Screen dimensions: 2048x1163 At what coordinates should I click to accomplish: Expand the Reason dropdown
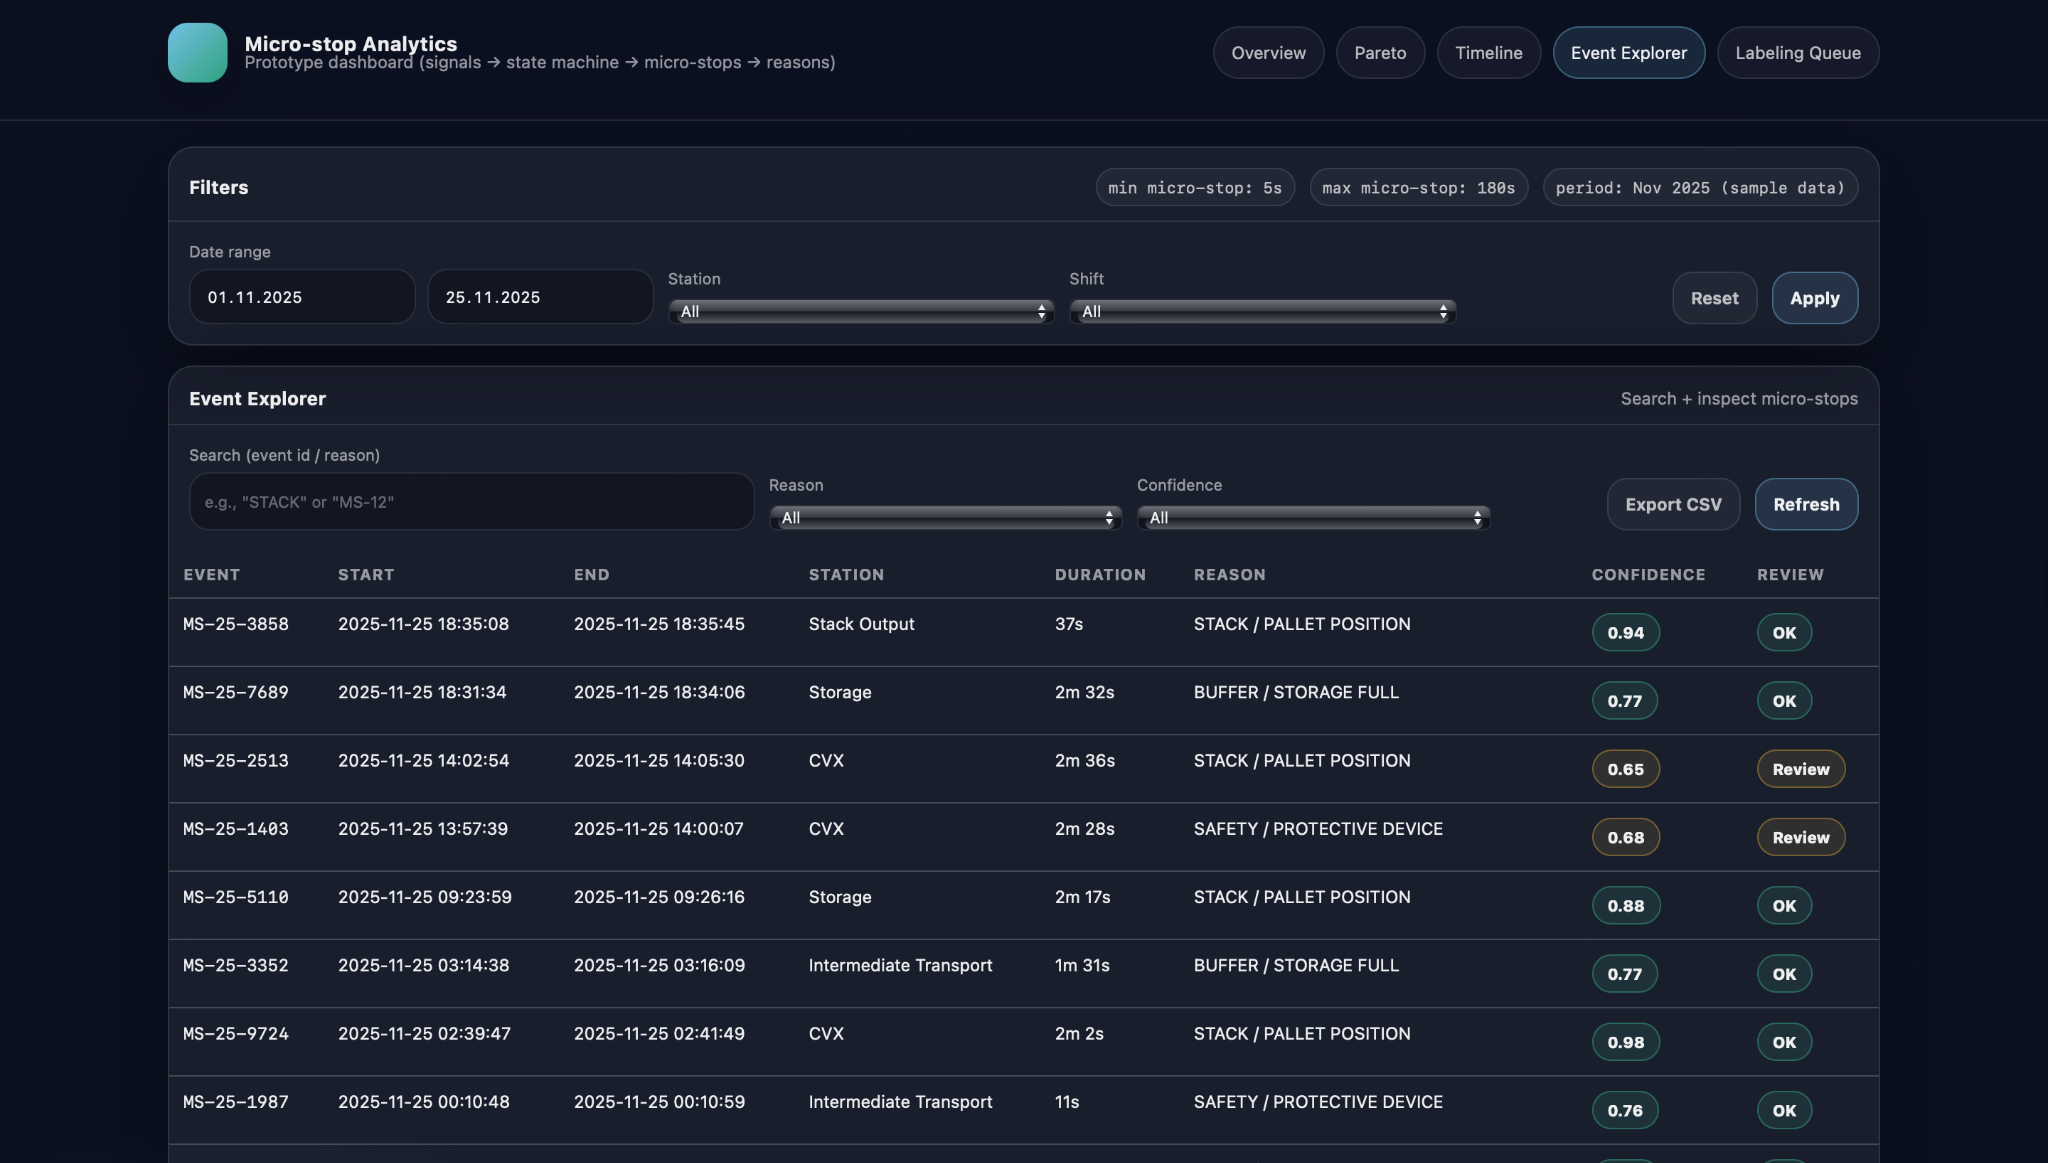pos(945,518)
